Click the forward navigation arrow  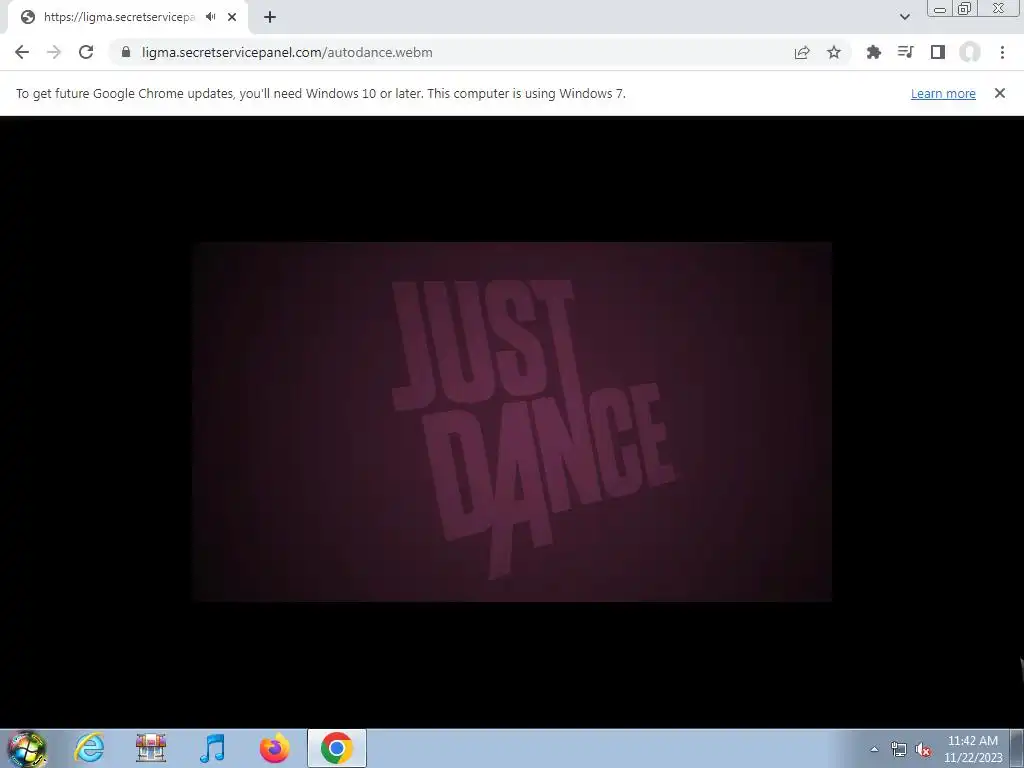point(54,52)
